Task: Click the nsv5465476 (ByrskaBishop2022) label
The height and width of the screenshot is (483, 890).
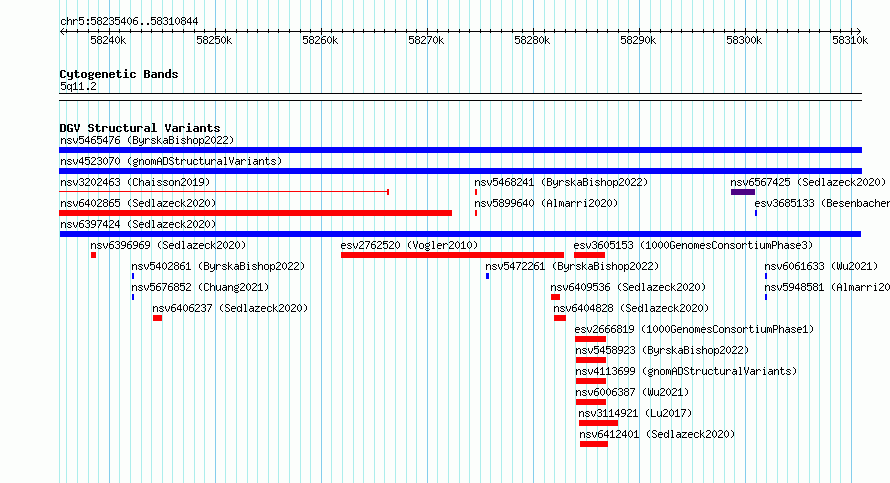Action: [x=147, y=140]
